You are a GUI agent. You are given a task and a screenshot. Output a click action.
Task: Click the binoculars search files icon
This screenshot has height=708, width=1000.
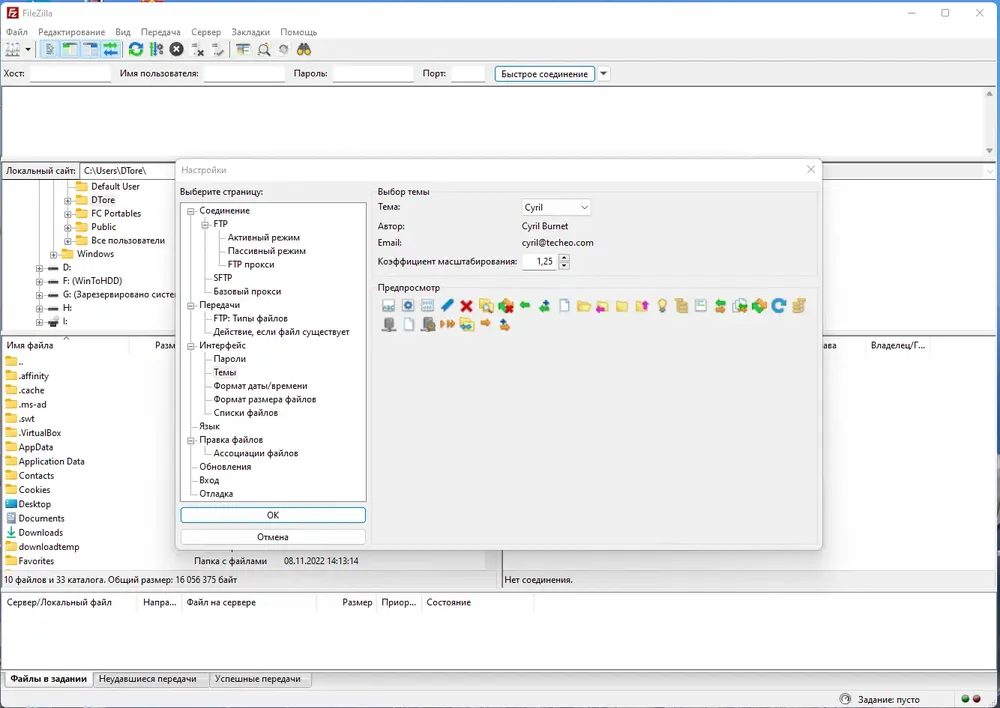[304, 50]
